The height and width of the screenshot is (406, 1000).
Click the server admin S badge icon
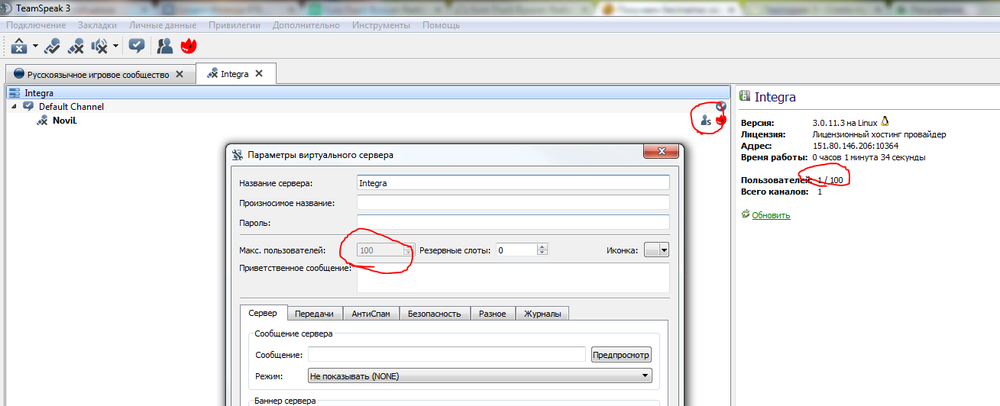(706, 120)
